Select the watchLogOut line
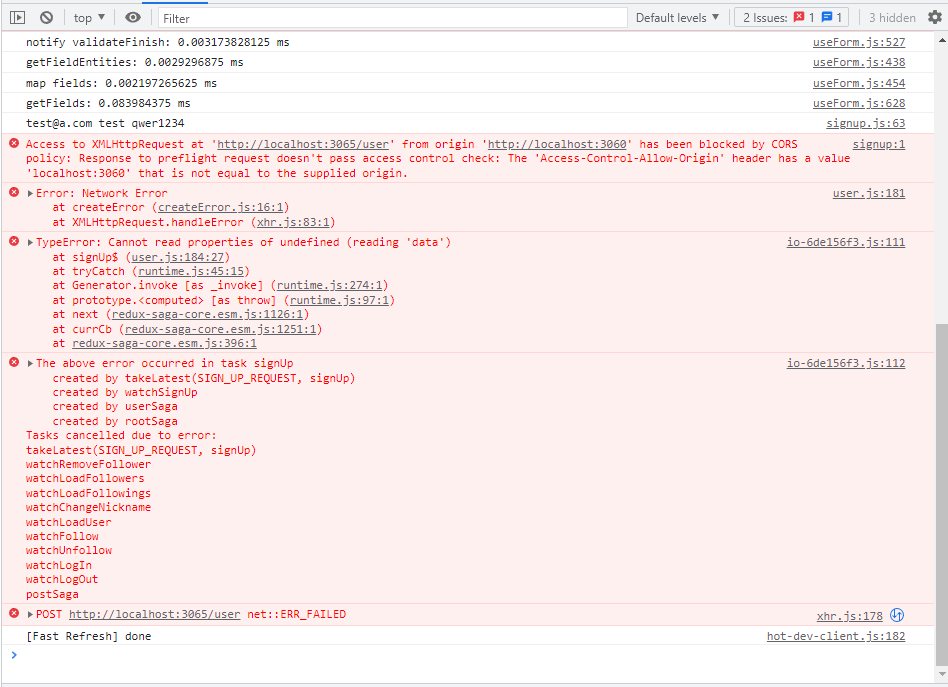 tap(62, 579)
